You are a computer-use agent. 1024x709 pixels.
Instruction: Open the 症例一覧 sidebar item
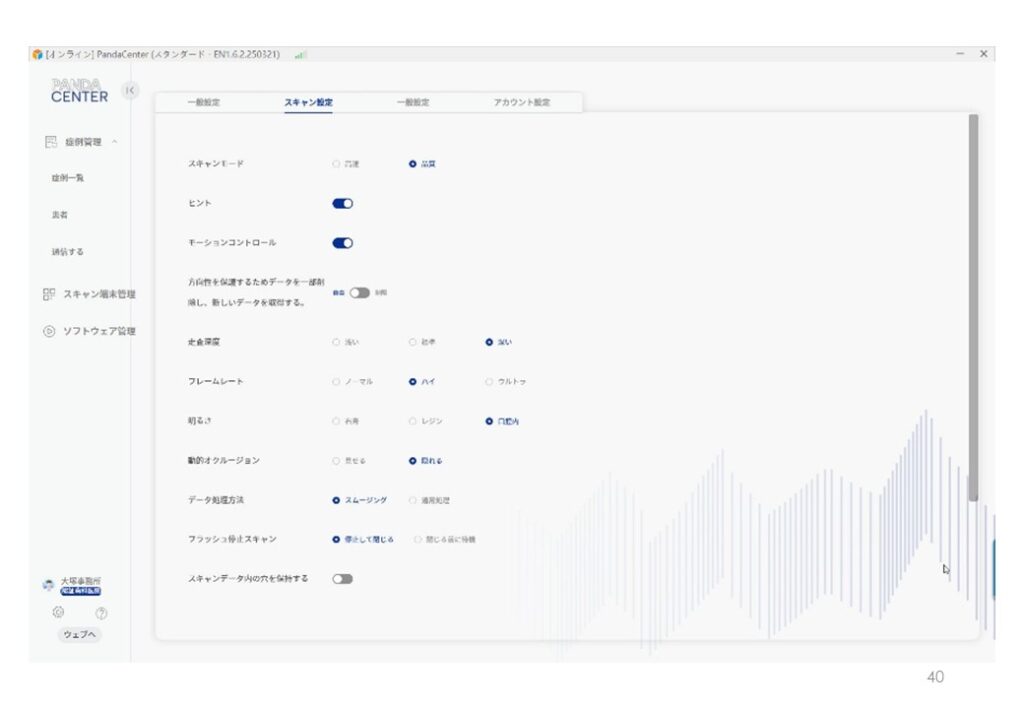pos(68,178)
